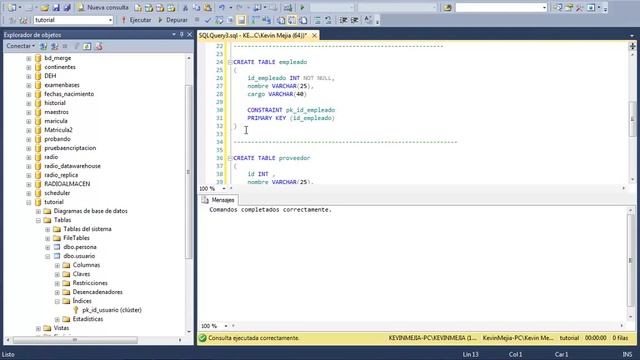Select the Mensajes results tab
The height and width of the screenshot is (360, 640).
click(x=218, y=200)
